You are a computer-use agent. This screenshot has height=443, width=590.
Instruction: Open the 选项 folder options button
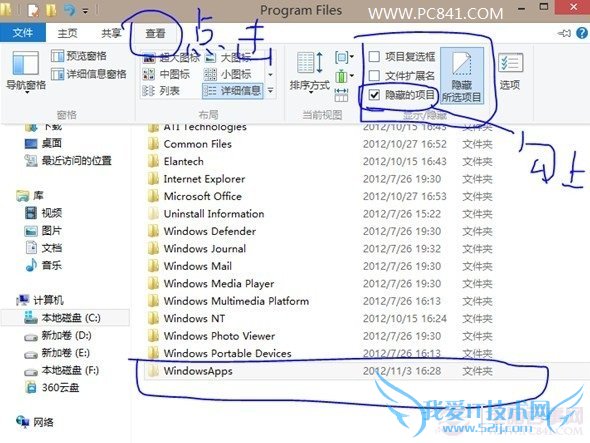coord(510,72)
